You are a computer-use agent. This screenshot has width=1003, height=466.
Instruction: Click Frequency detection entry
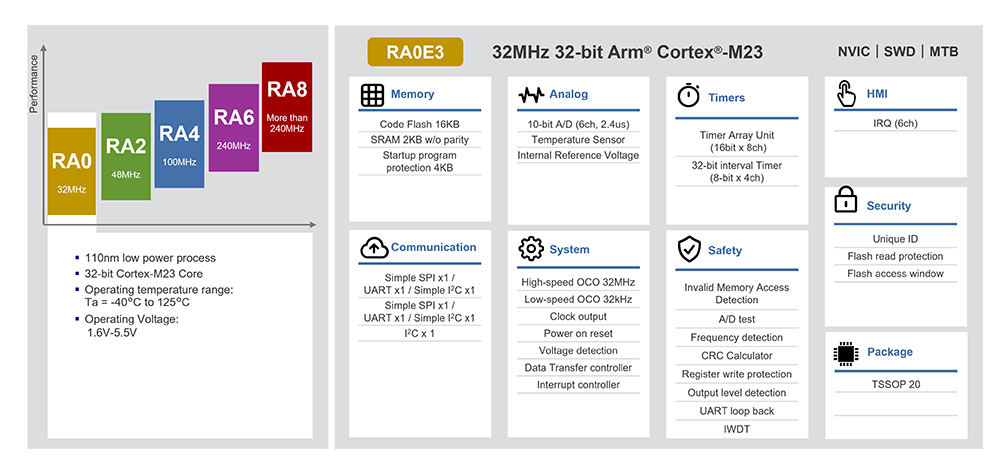[737, 338]
